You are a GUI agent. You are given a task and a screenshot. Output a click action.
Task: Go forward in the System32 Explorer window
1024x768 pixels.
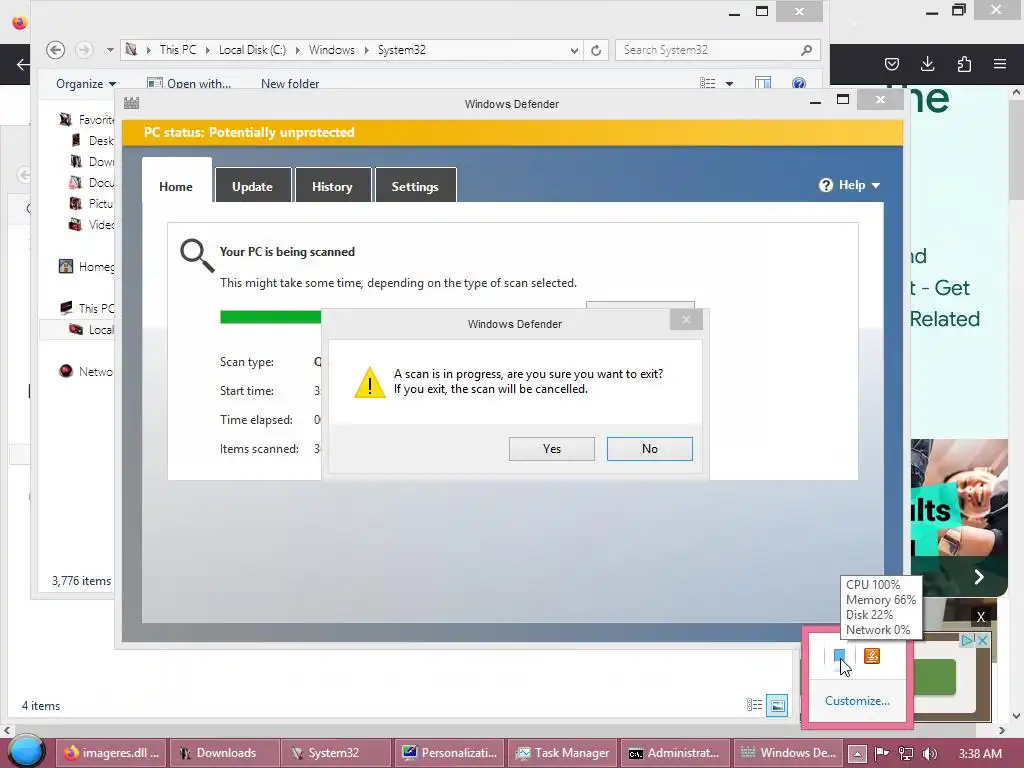tap(84, 50)
